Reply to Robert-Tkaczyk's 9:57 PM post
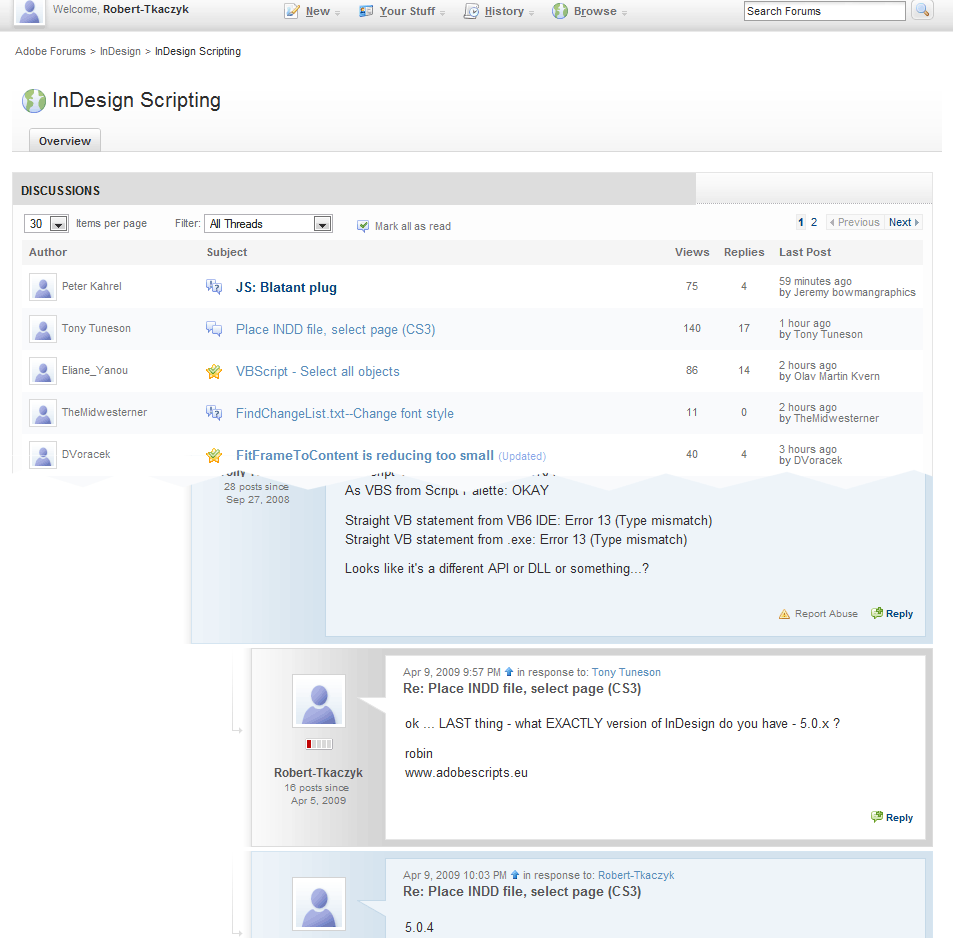Screen dimensions: 953x938 coord(892,817)
